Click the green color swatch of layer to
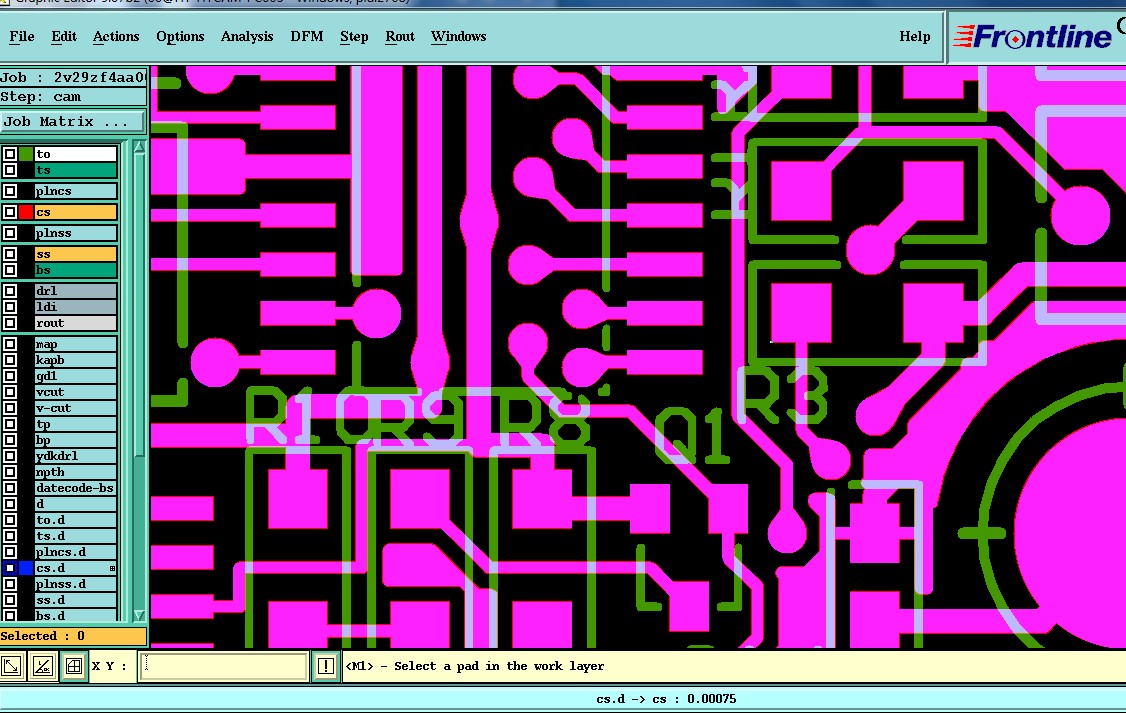The image size is (1126, 713). [x=26, y=154]
